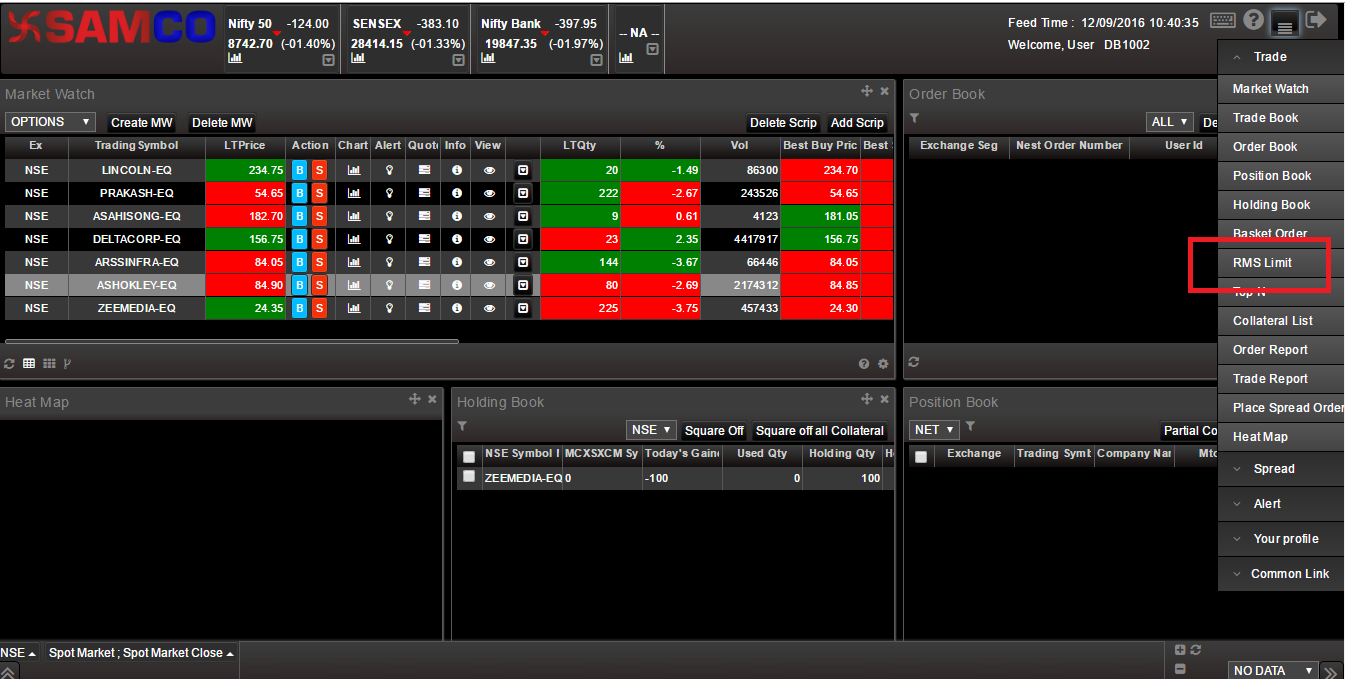Toggle view eye icon for ZEEMEDIA-EQ
The height and width of the screenshot is (679, 1345).
489,308
